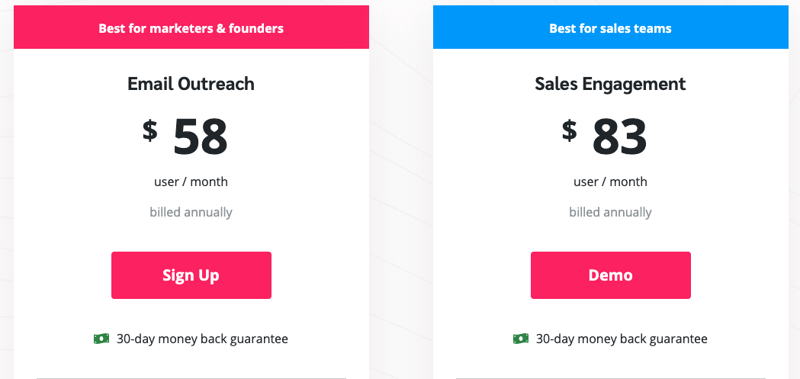Viewport: 800px width, 379px height.
Task: Click the Best for marketers & founders banner
Action: pyautogui.click(x=191, y=28)
